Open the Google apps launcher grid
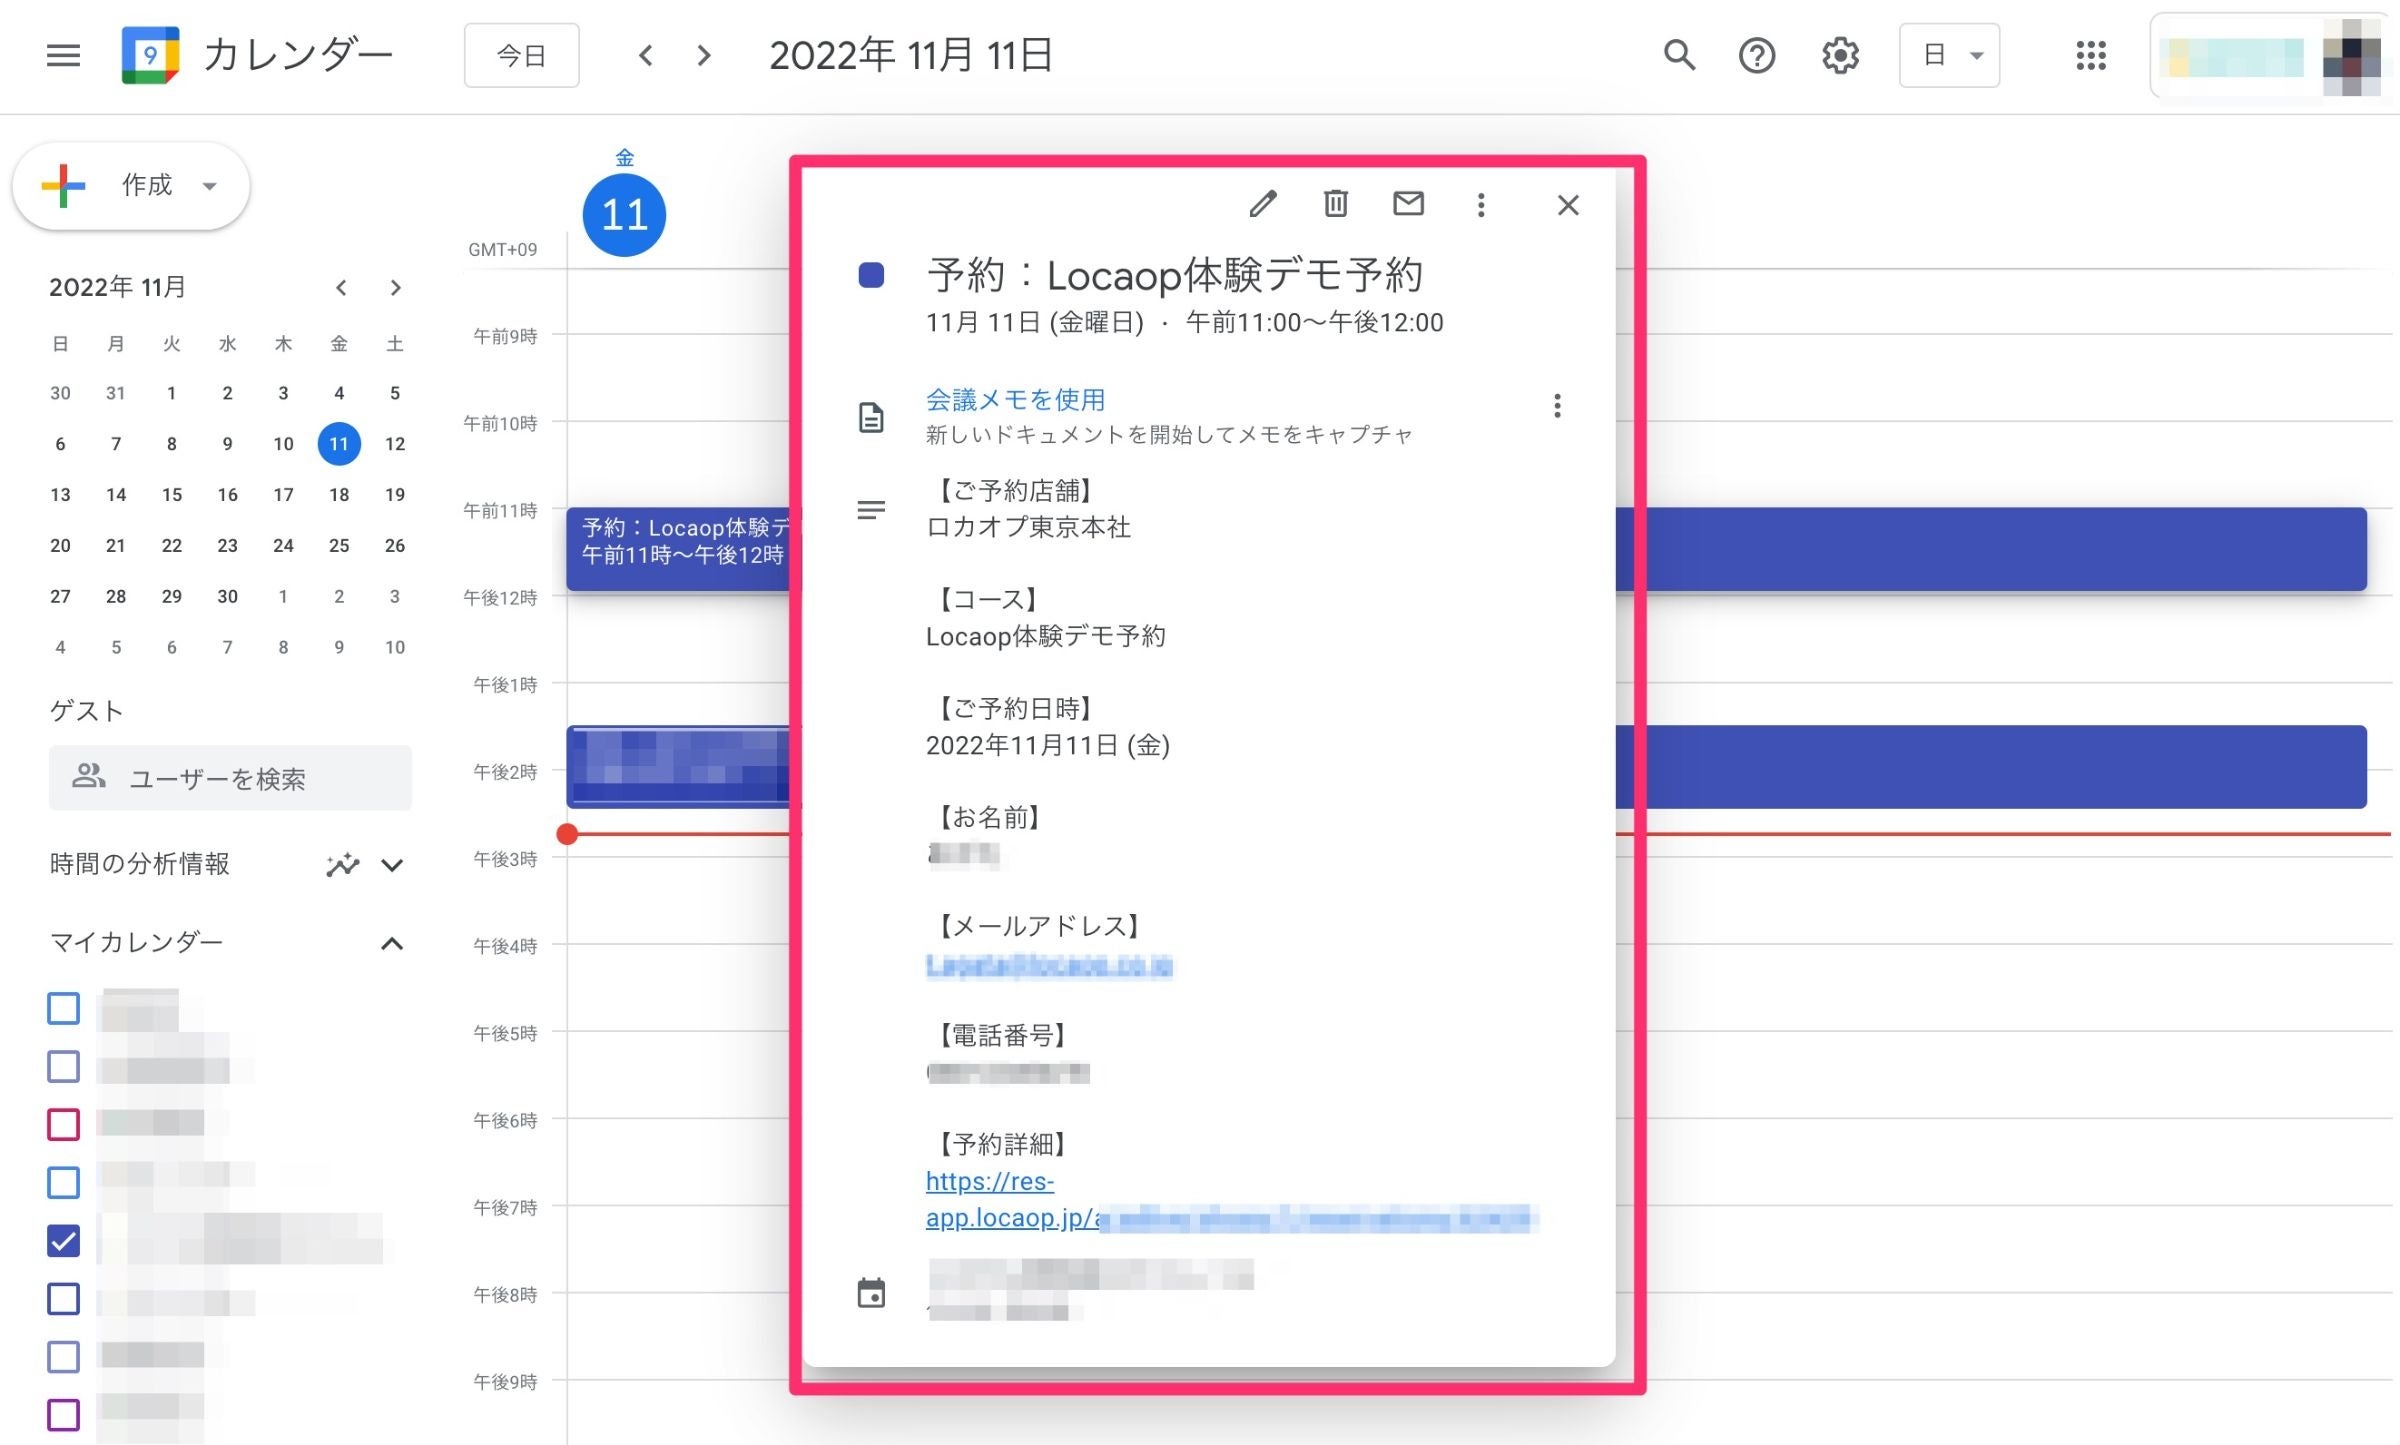The width and height of the screenshot is (2400, 1445). click(2090, 56)
